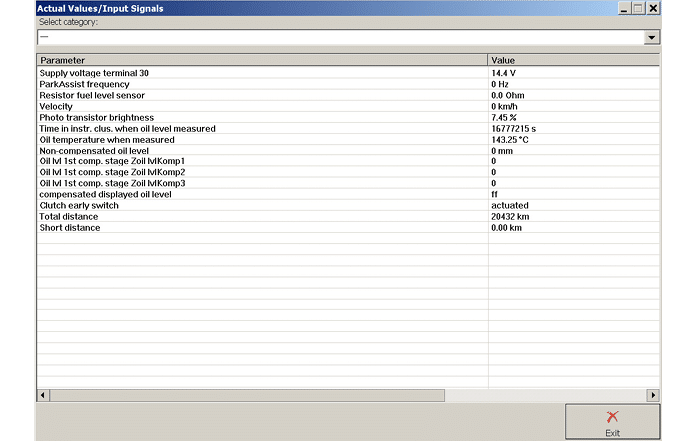697x441 pixels.
Task: Maximize the Actual Values/Input Signals window
Action: tap(638, 7)
